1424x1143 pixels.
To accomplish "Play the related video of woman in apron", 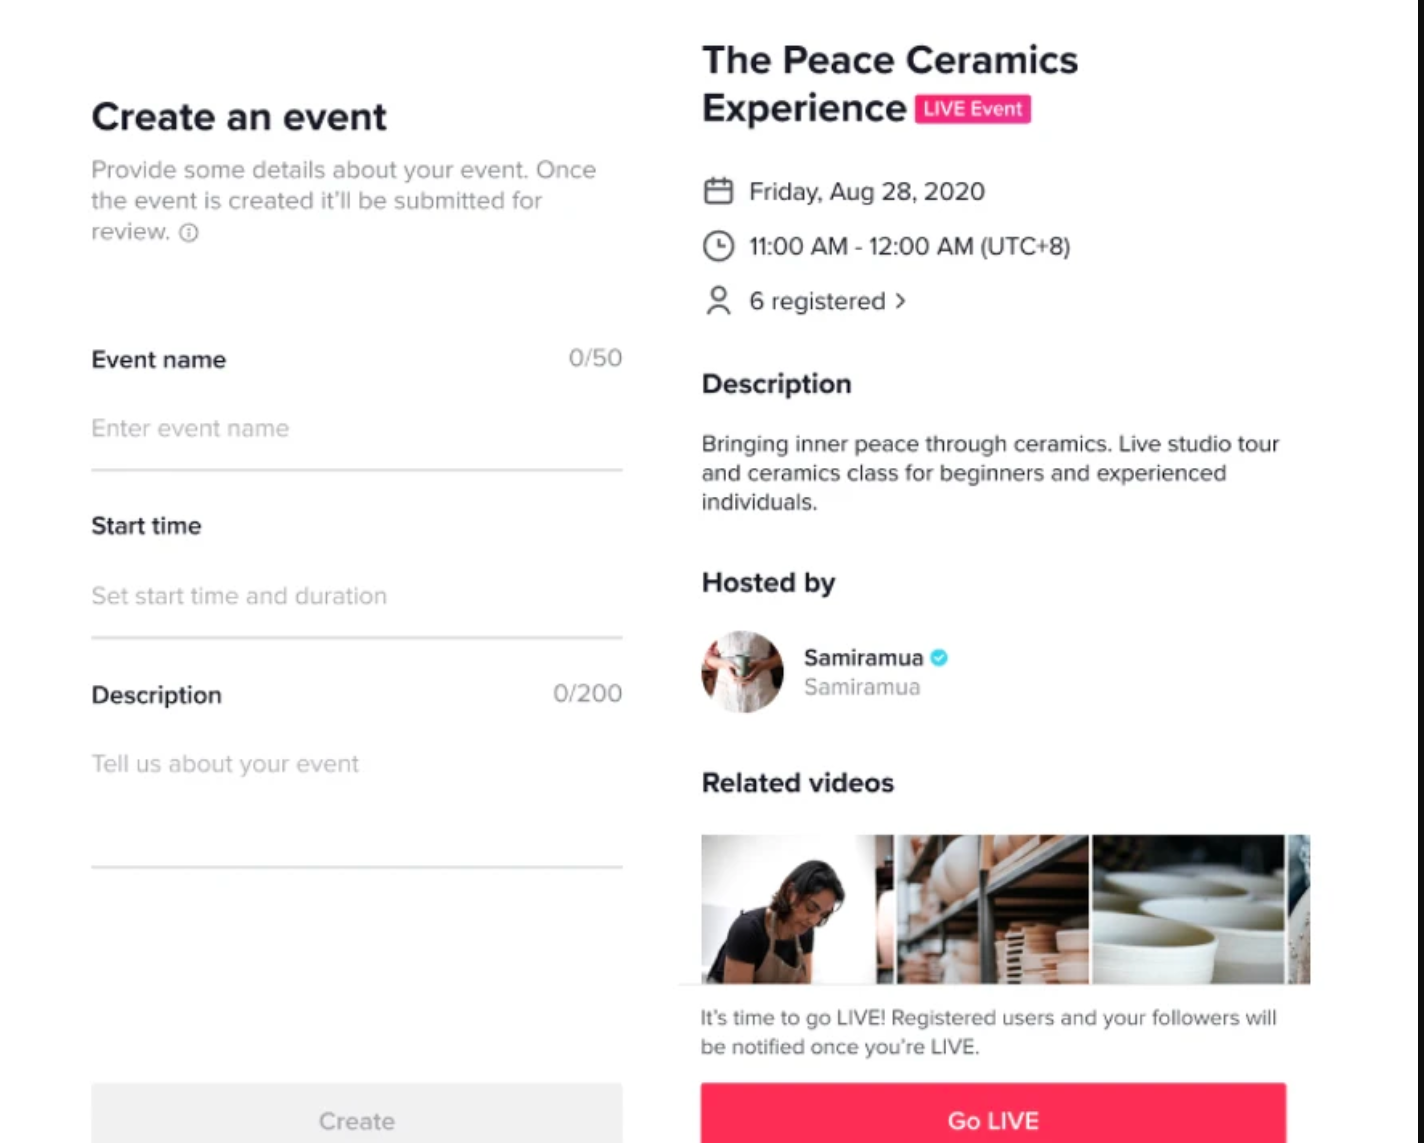I will pos(786,909).
